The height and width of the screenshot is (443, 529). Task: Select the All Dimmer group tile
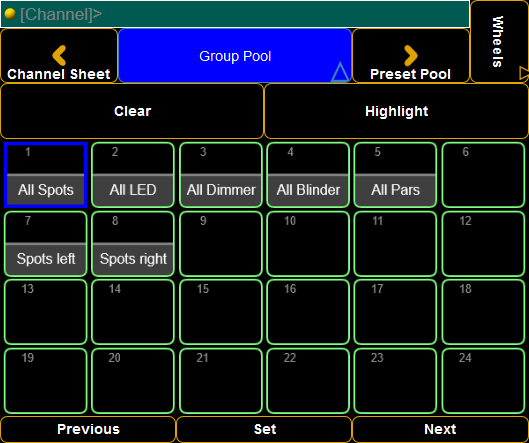[x=221, y=175]
